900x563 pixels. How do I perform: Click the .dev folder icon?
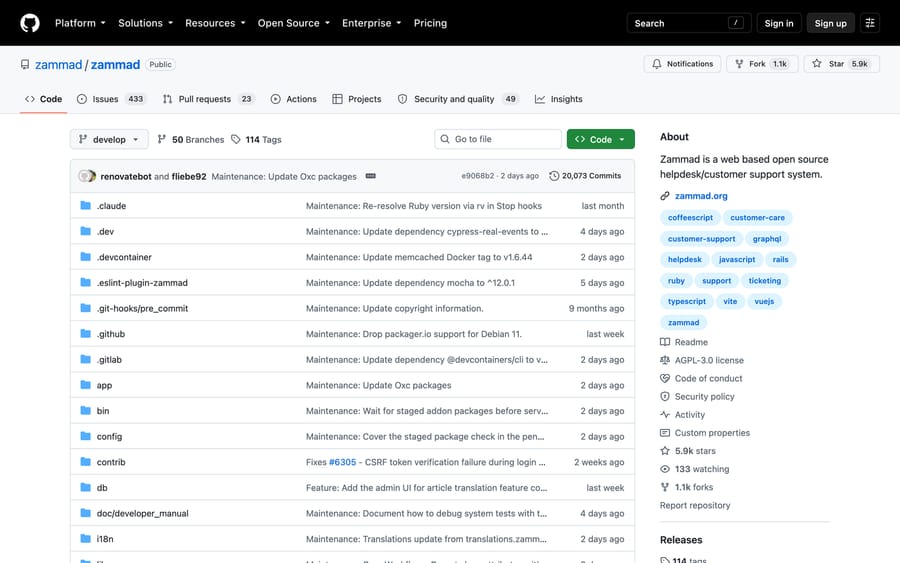86,231
